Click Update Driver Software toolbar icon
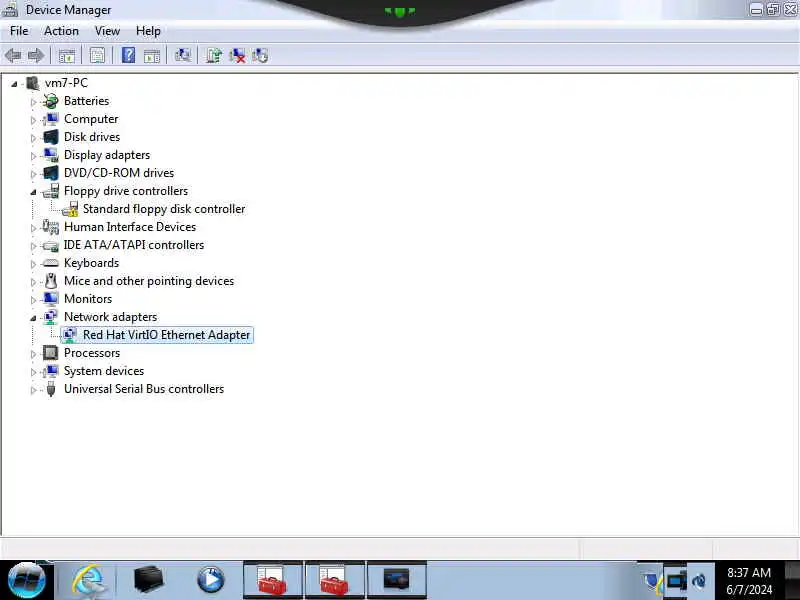The width and height of the screenshot is (800, 600). pos(214,55)
